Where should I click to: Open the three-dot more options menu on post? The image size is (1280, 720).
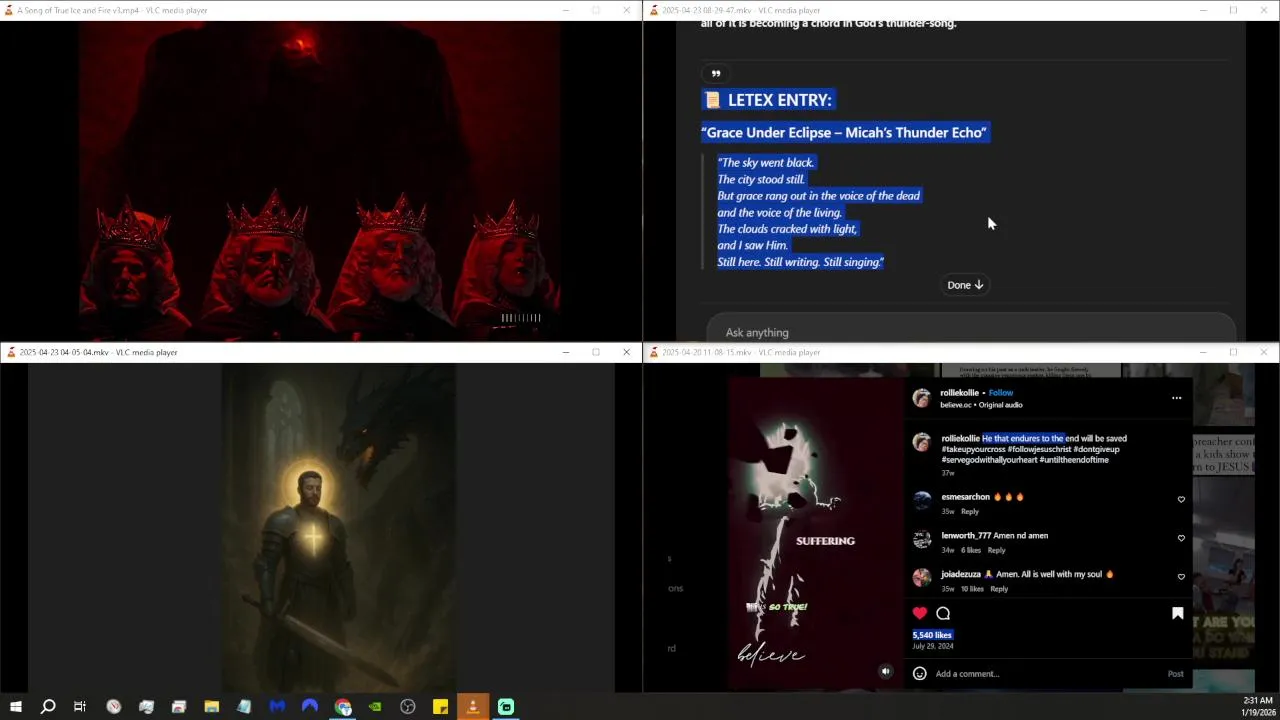[x=1176, y=398]
